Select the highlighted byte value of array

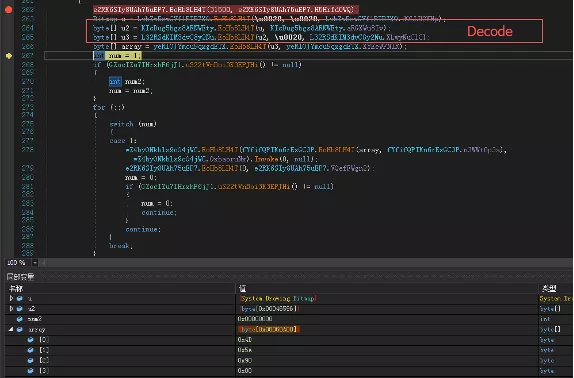[x=269, y=329]
